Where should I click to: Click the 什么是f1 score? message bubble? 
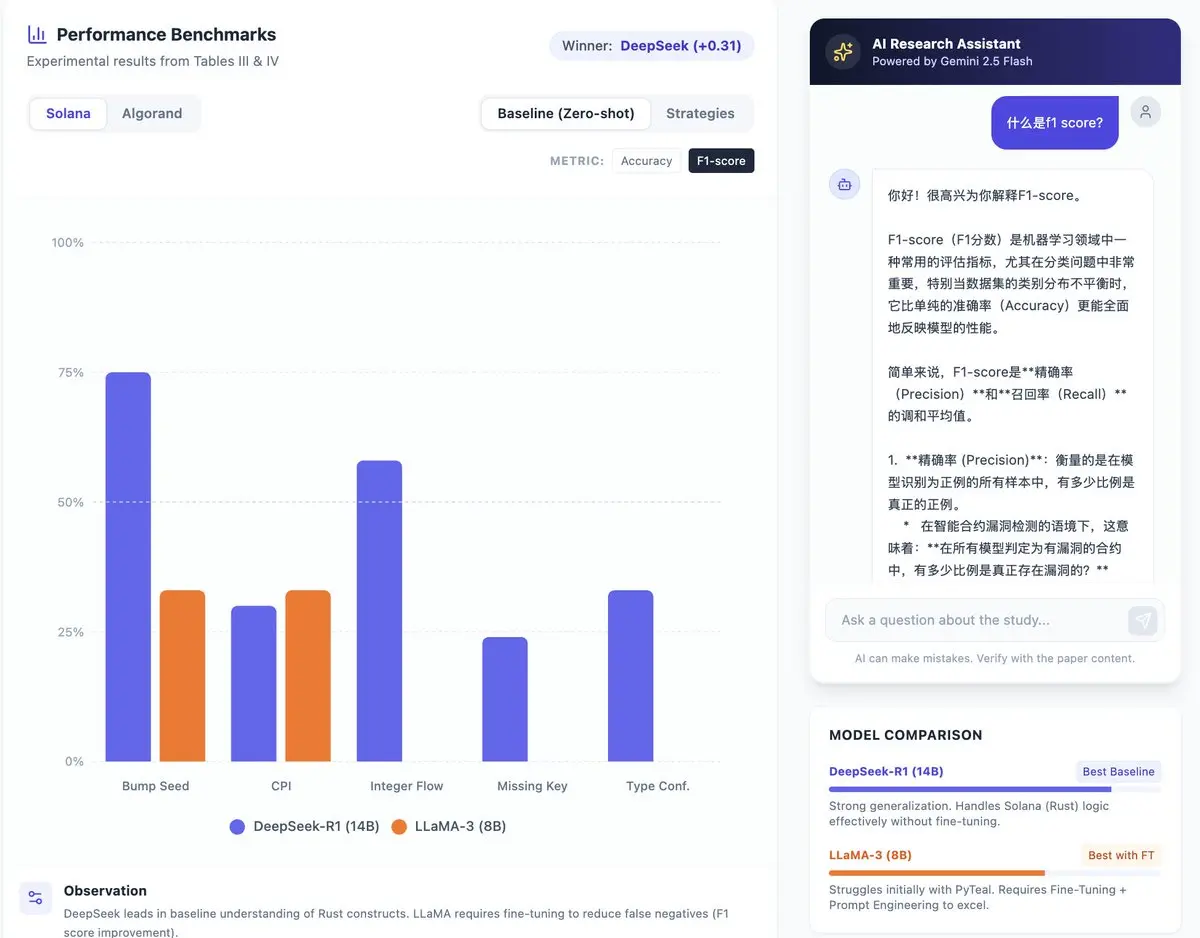coord(1055,122)
